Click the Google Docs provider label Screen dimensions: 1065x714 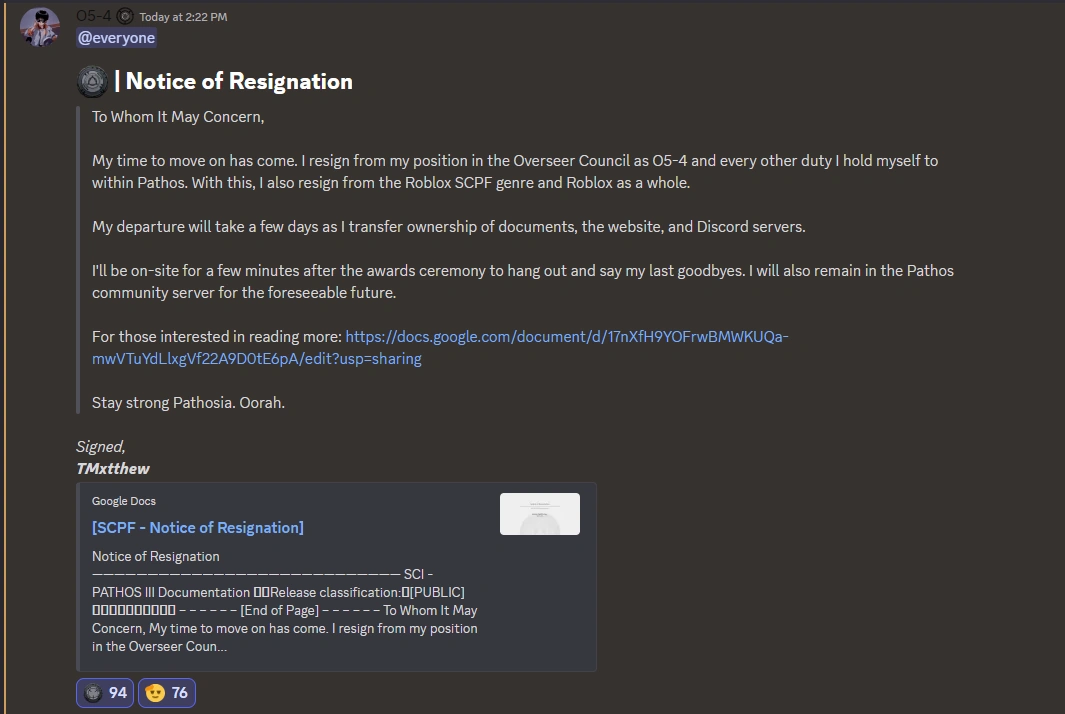[x=124, y=501]
